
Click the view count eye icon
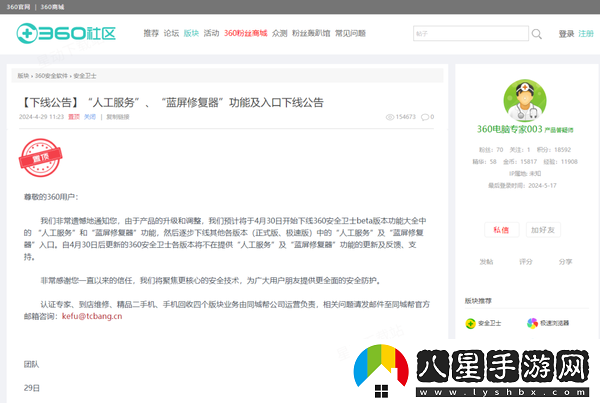click(390, 117)
